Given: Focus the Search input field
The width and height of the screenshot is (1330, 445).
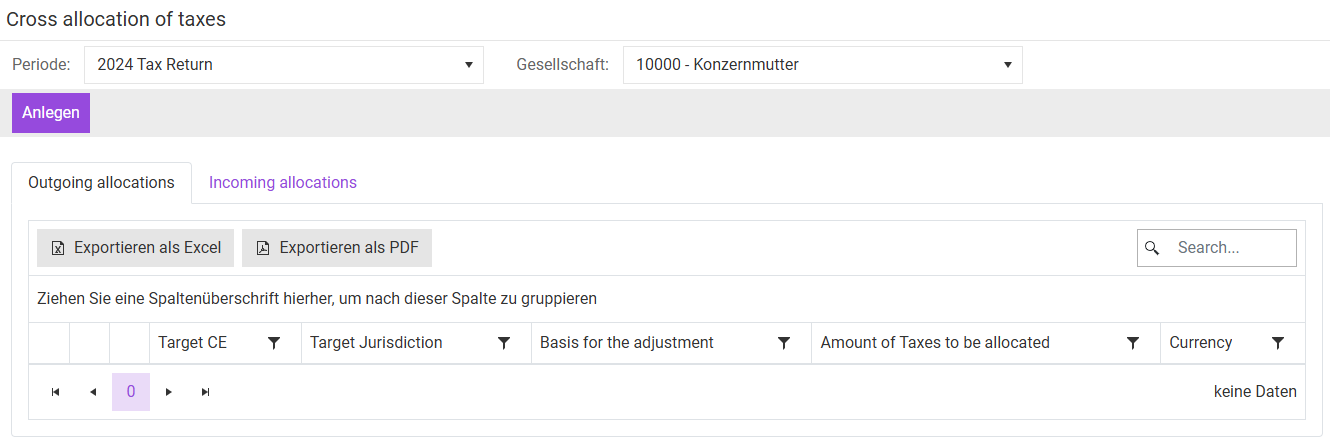Looking at the screenshot, I should pos(1230,248).
